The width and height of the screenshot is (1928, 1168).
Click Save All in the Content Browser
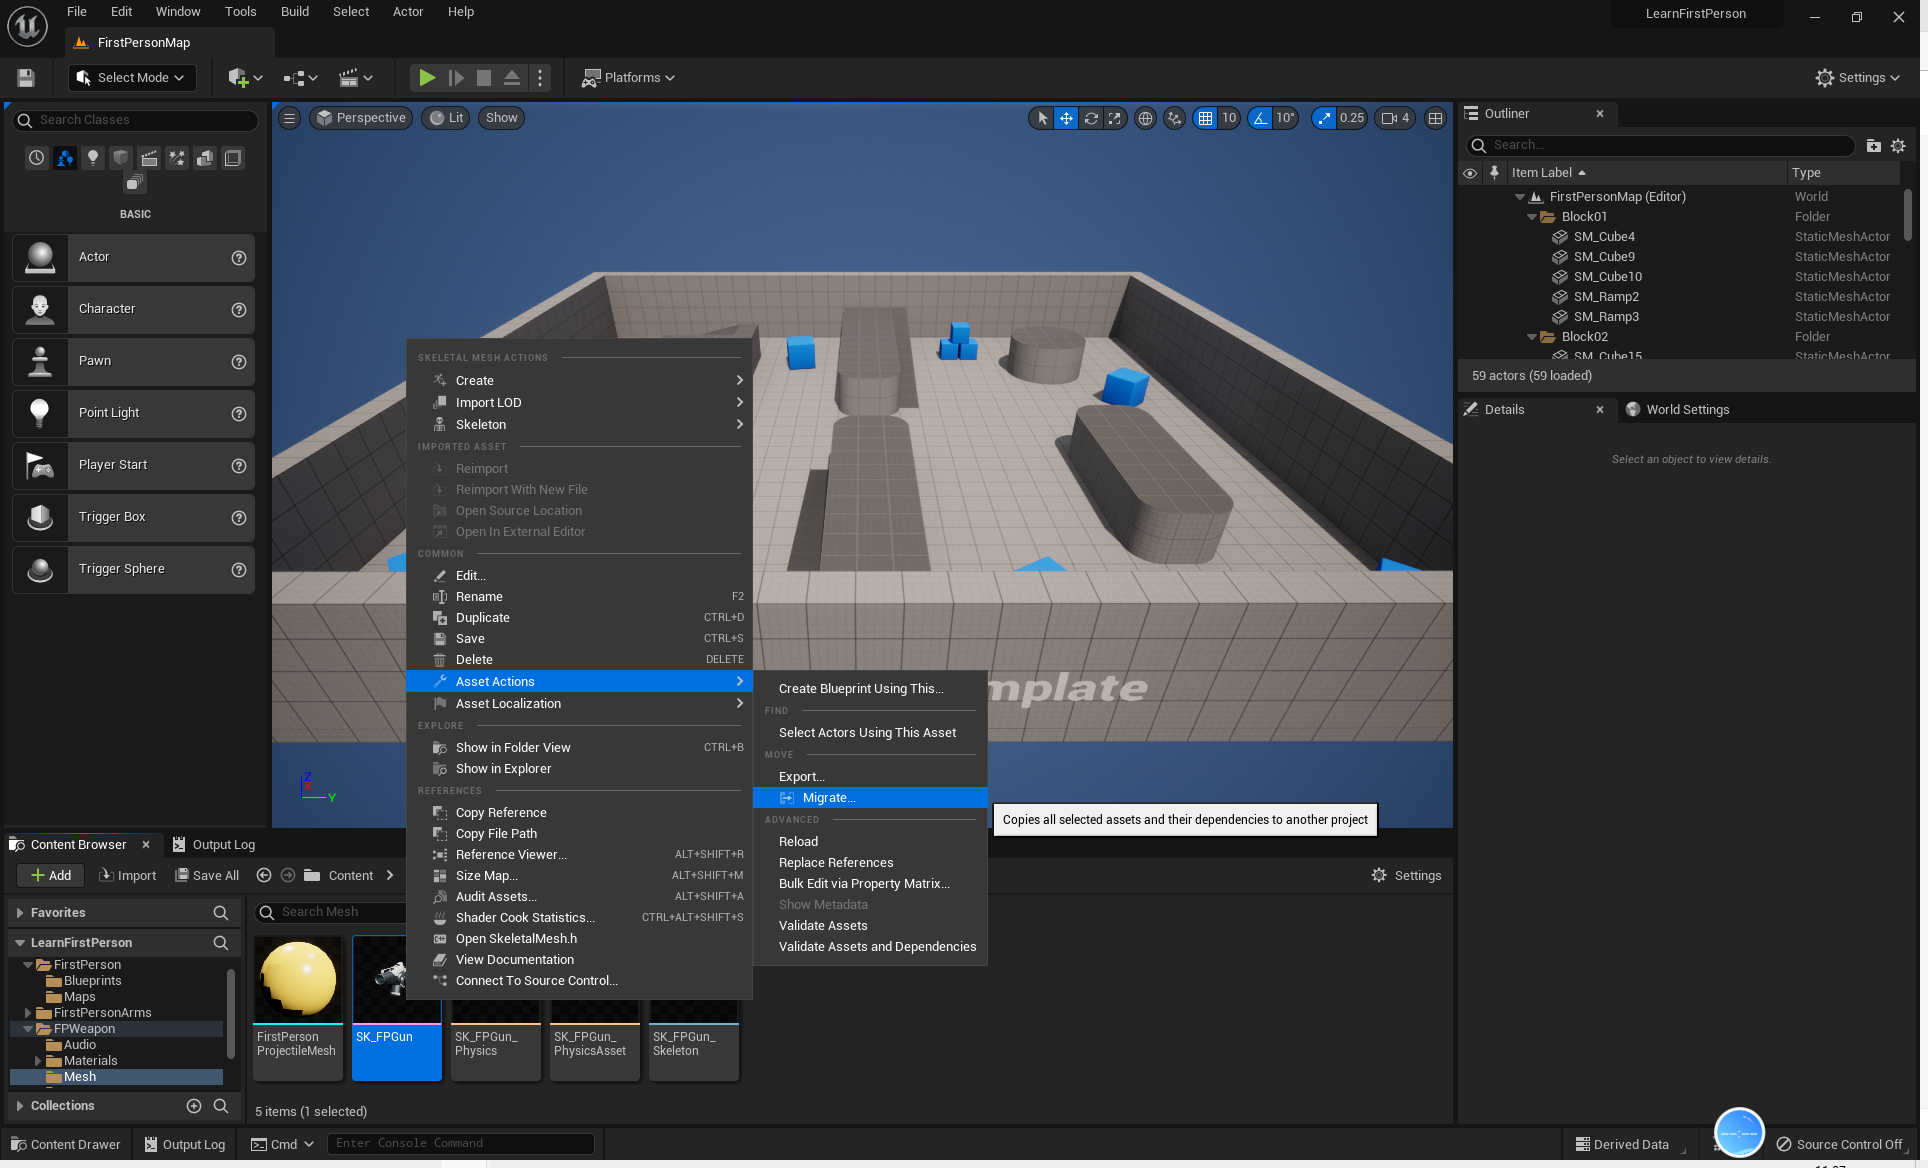coord(208,875)
